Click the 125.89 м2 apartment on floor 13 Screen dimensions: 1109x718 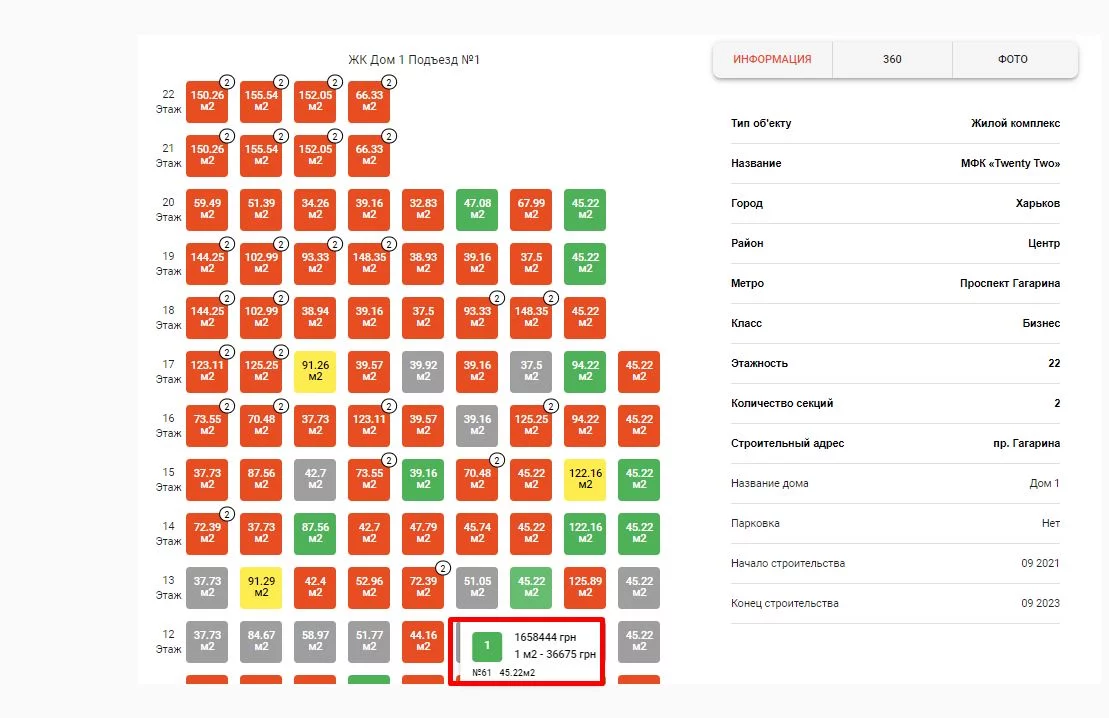tap(585, 587)
